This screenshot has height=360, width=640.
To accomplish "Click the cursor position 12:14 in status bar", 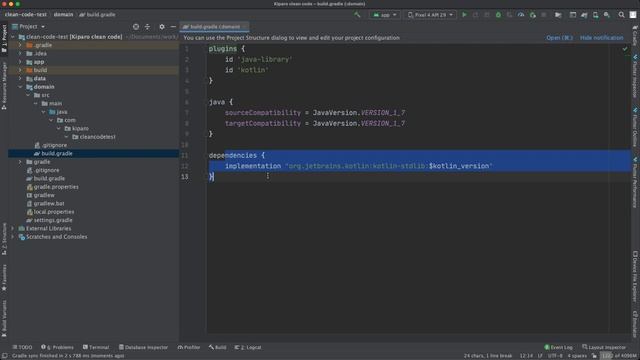I will [526, 356].
